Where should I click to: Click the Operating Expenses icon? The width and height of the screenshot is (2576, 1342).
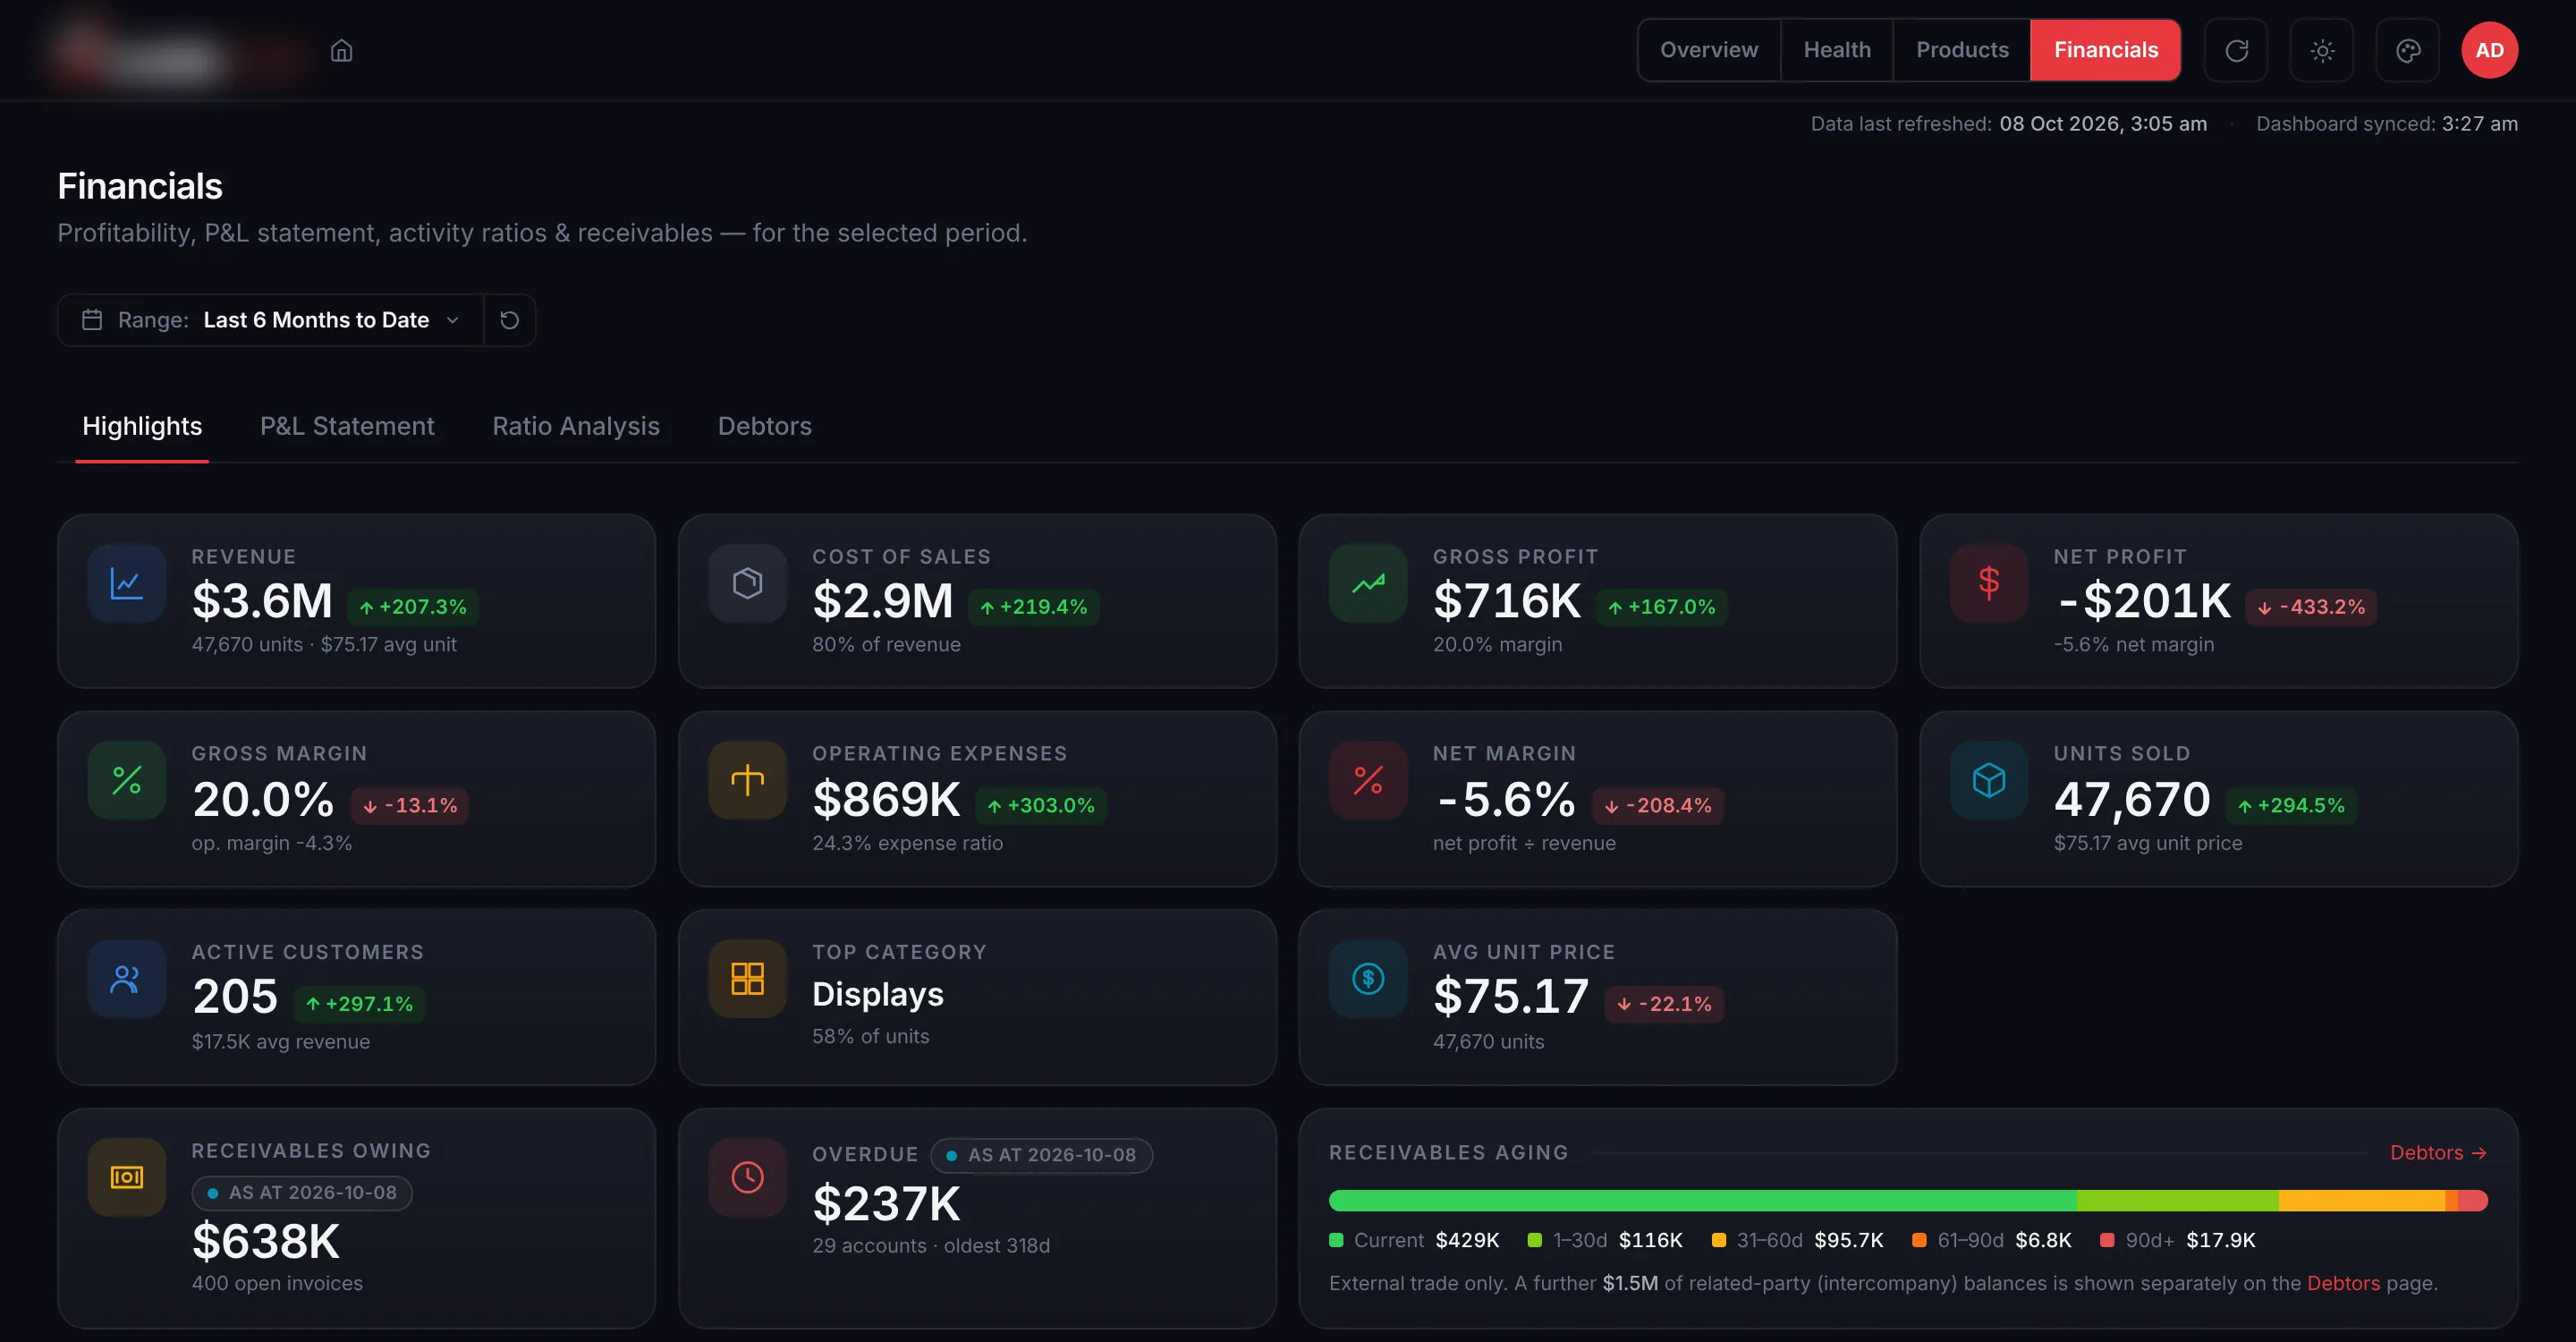[747, 780]
